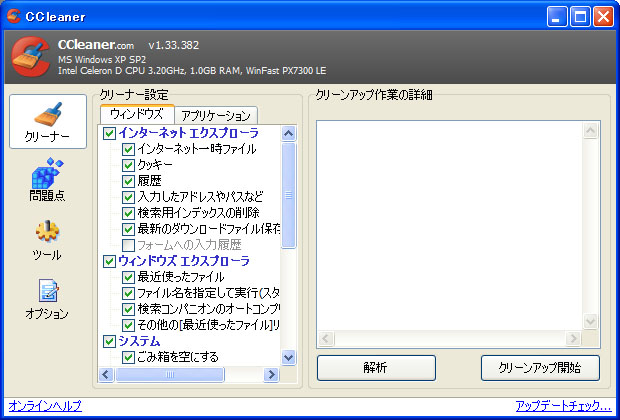Open the オプション options icon
The width and height of the screenshot is (620, 420).
(x=47, y=299)
